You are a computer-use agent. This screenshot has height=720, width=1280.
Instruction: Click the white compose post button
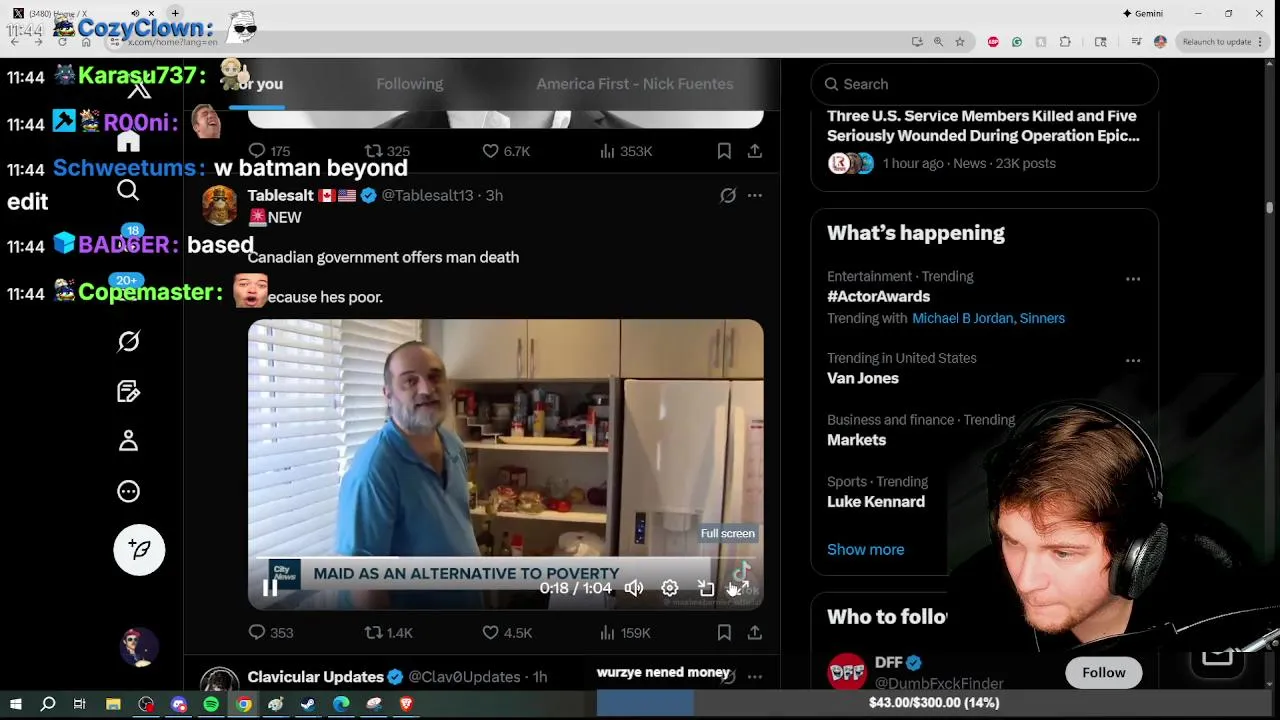tap(139, 549)
